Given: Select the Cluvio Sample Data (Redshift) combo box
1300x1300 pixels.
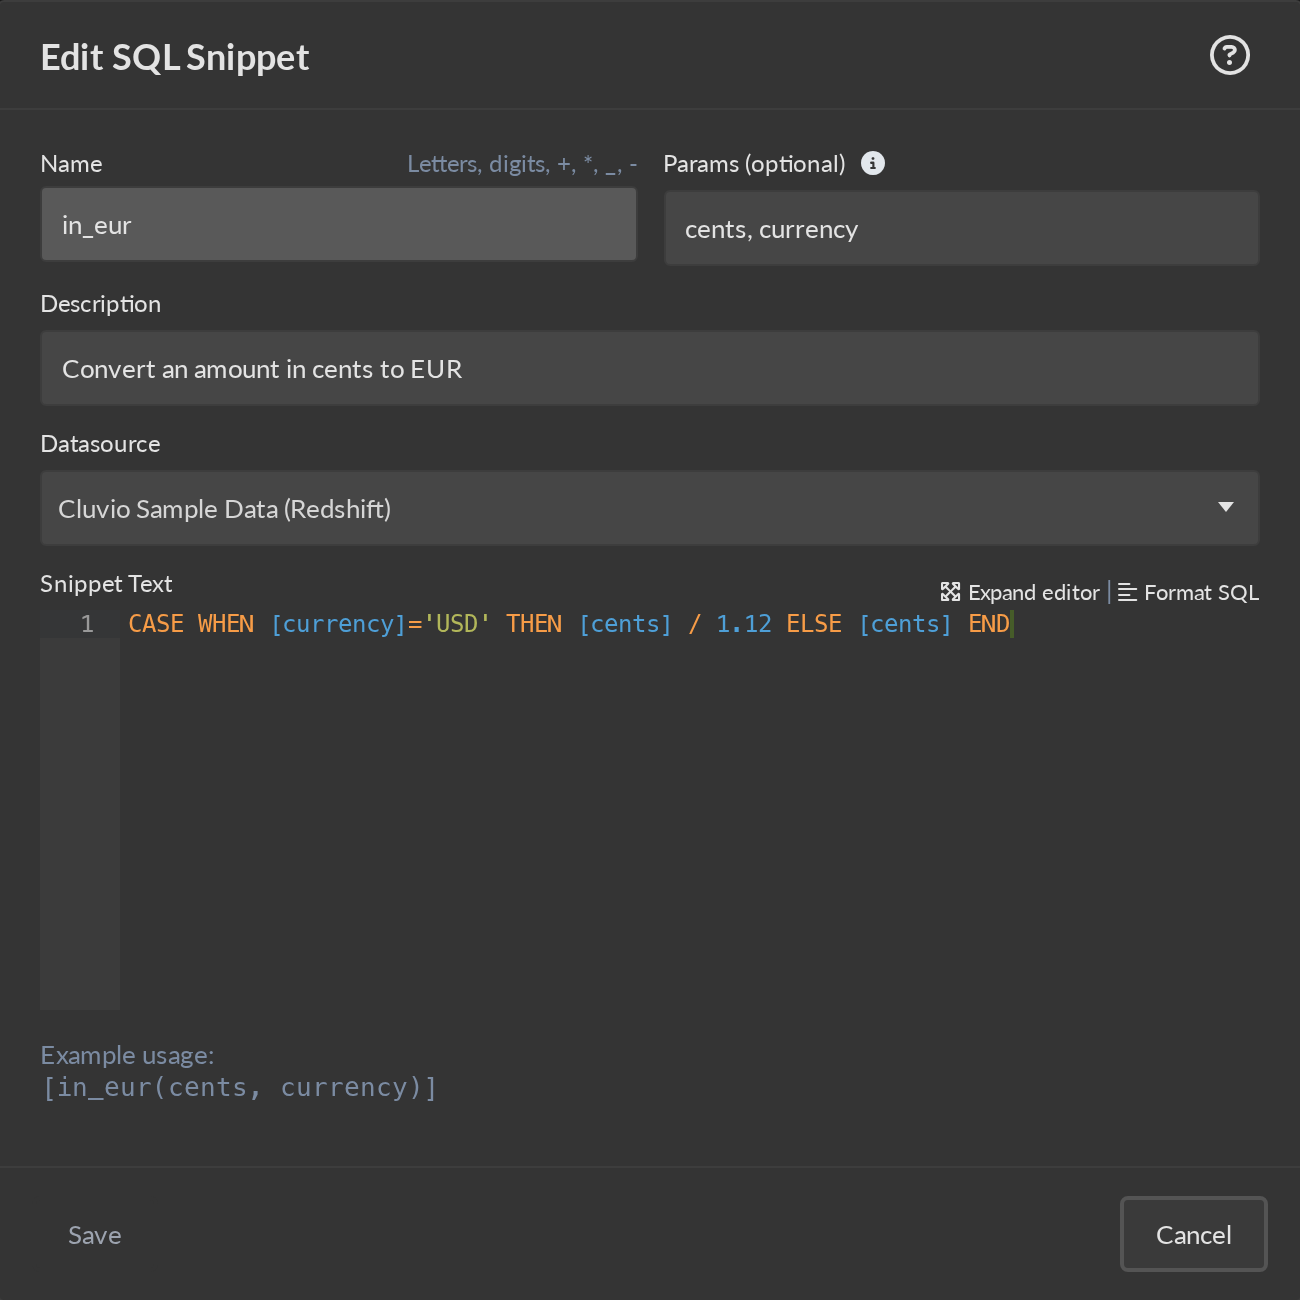Looking at the screenshot, I should [649, 508].
